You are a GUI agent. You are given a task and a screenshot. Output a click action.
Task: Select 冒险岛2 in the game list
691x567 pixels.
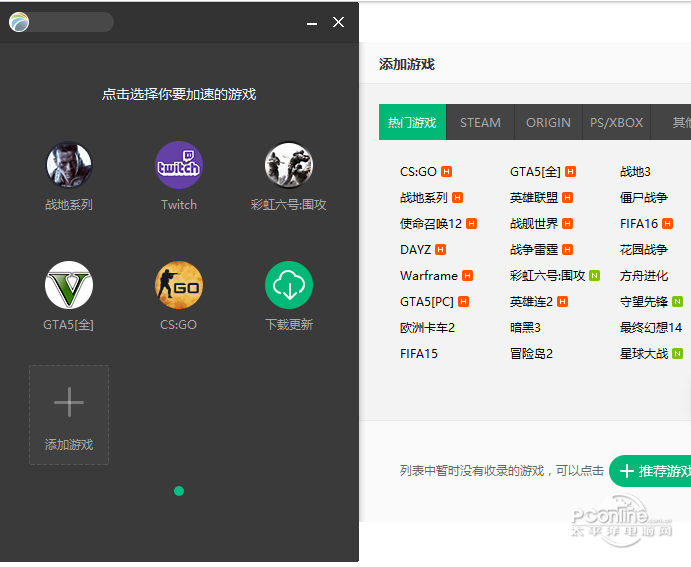(531, 353)
